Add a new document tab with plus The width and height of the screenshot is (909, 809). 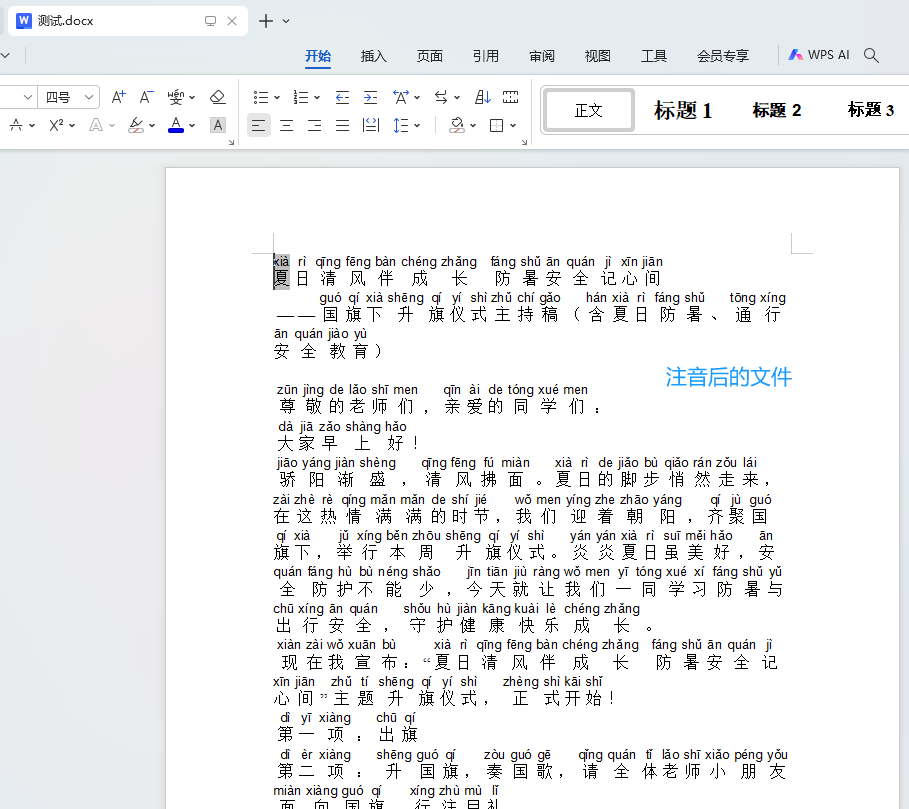(266, 21)
